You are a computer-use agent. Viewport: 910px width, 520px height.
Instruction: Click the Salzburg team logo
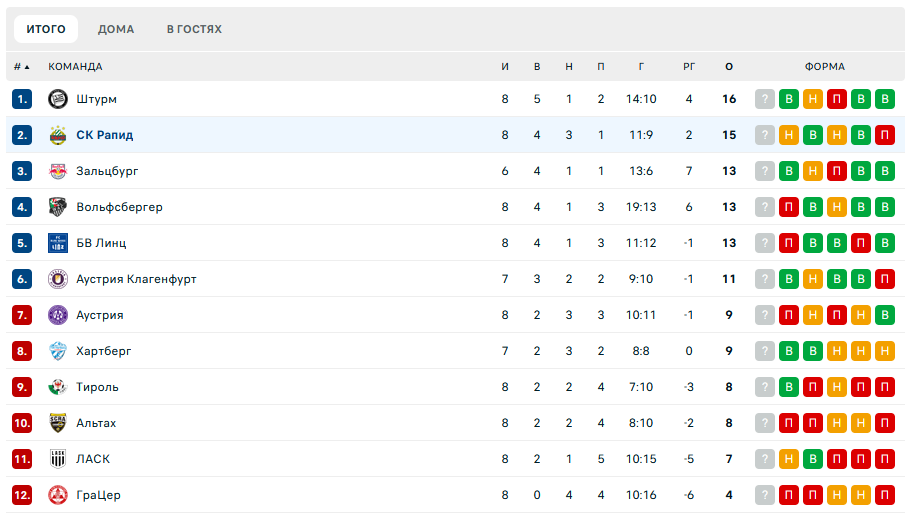click(x=57, y=171)
